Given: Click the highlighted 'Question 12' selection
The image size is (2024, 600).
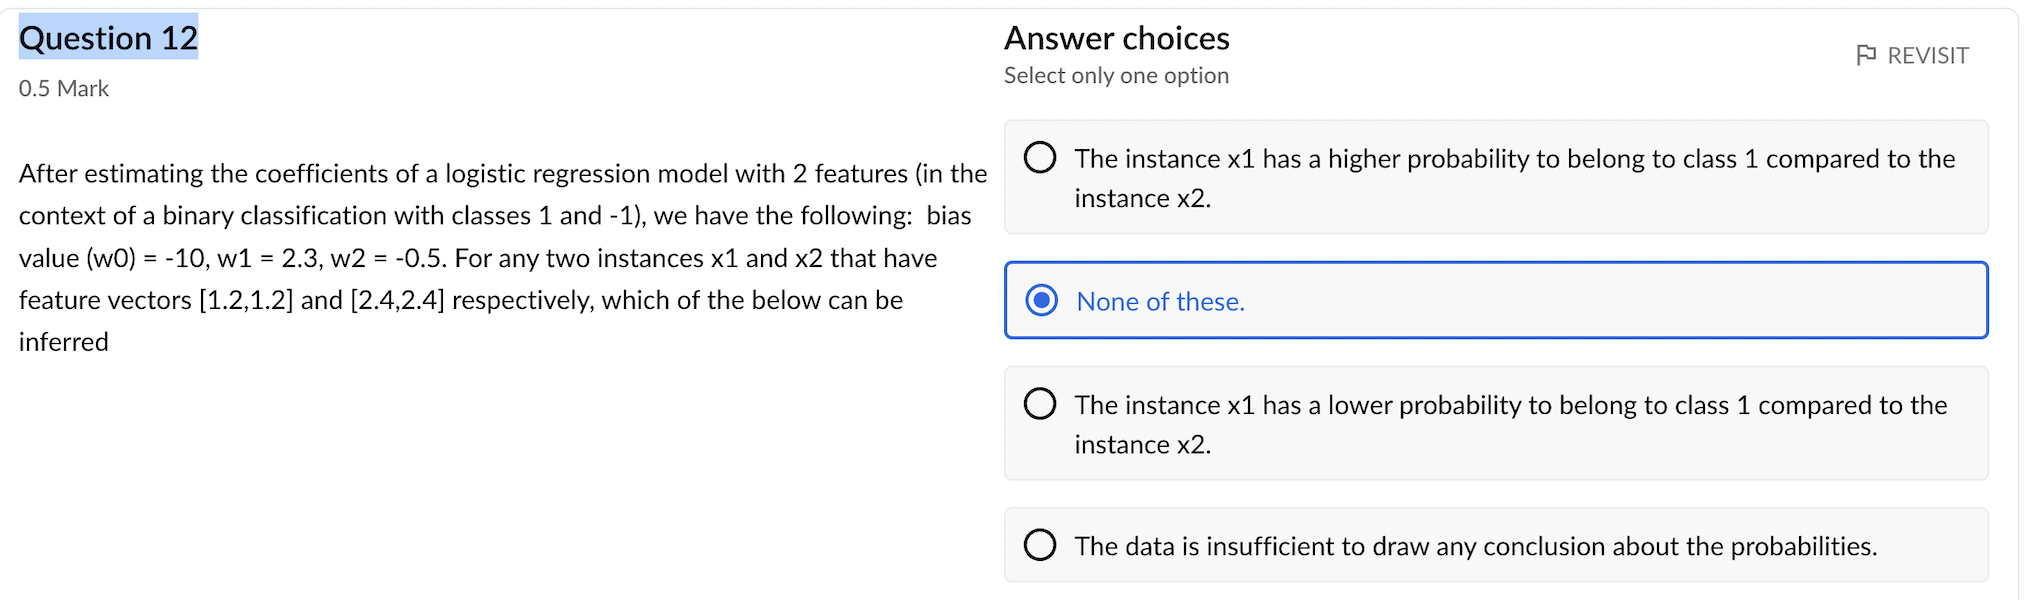Looking at the screenshot, I should (x=107, y=38).
